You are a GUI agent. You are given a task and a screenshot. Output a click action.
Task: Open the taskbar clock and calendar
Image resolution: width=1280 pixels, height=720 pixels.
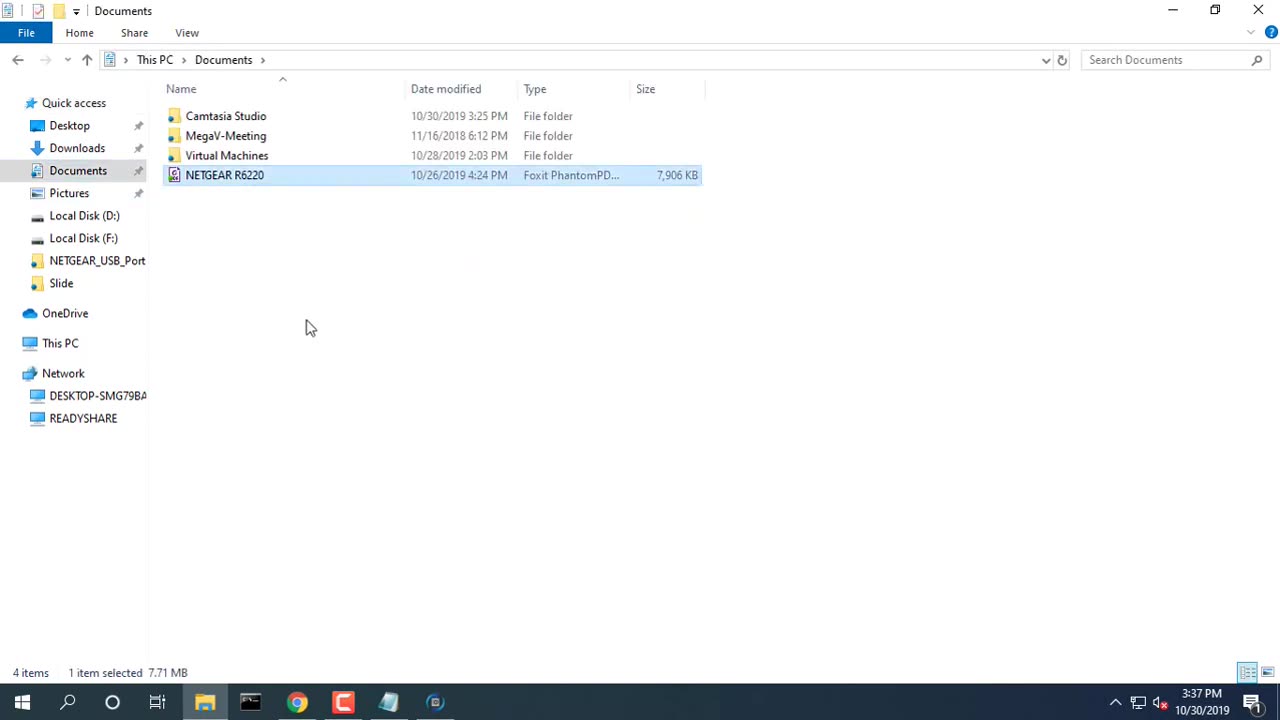click(x=1202, y=702)
